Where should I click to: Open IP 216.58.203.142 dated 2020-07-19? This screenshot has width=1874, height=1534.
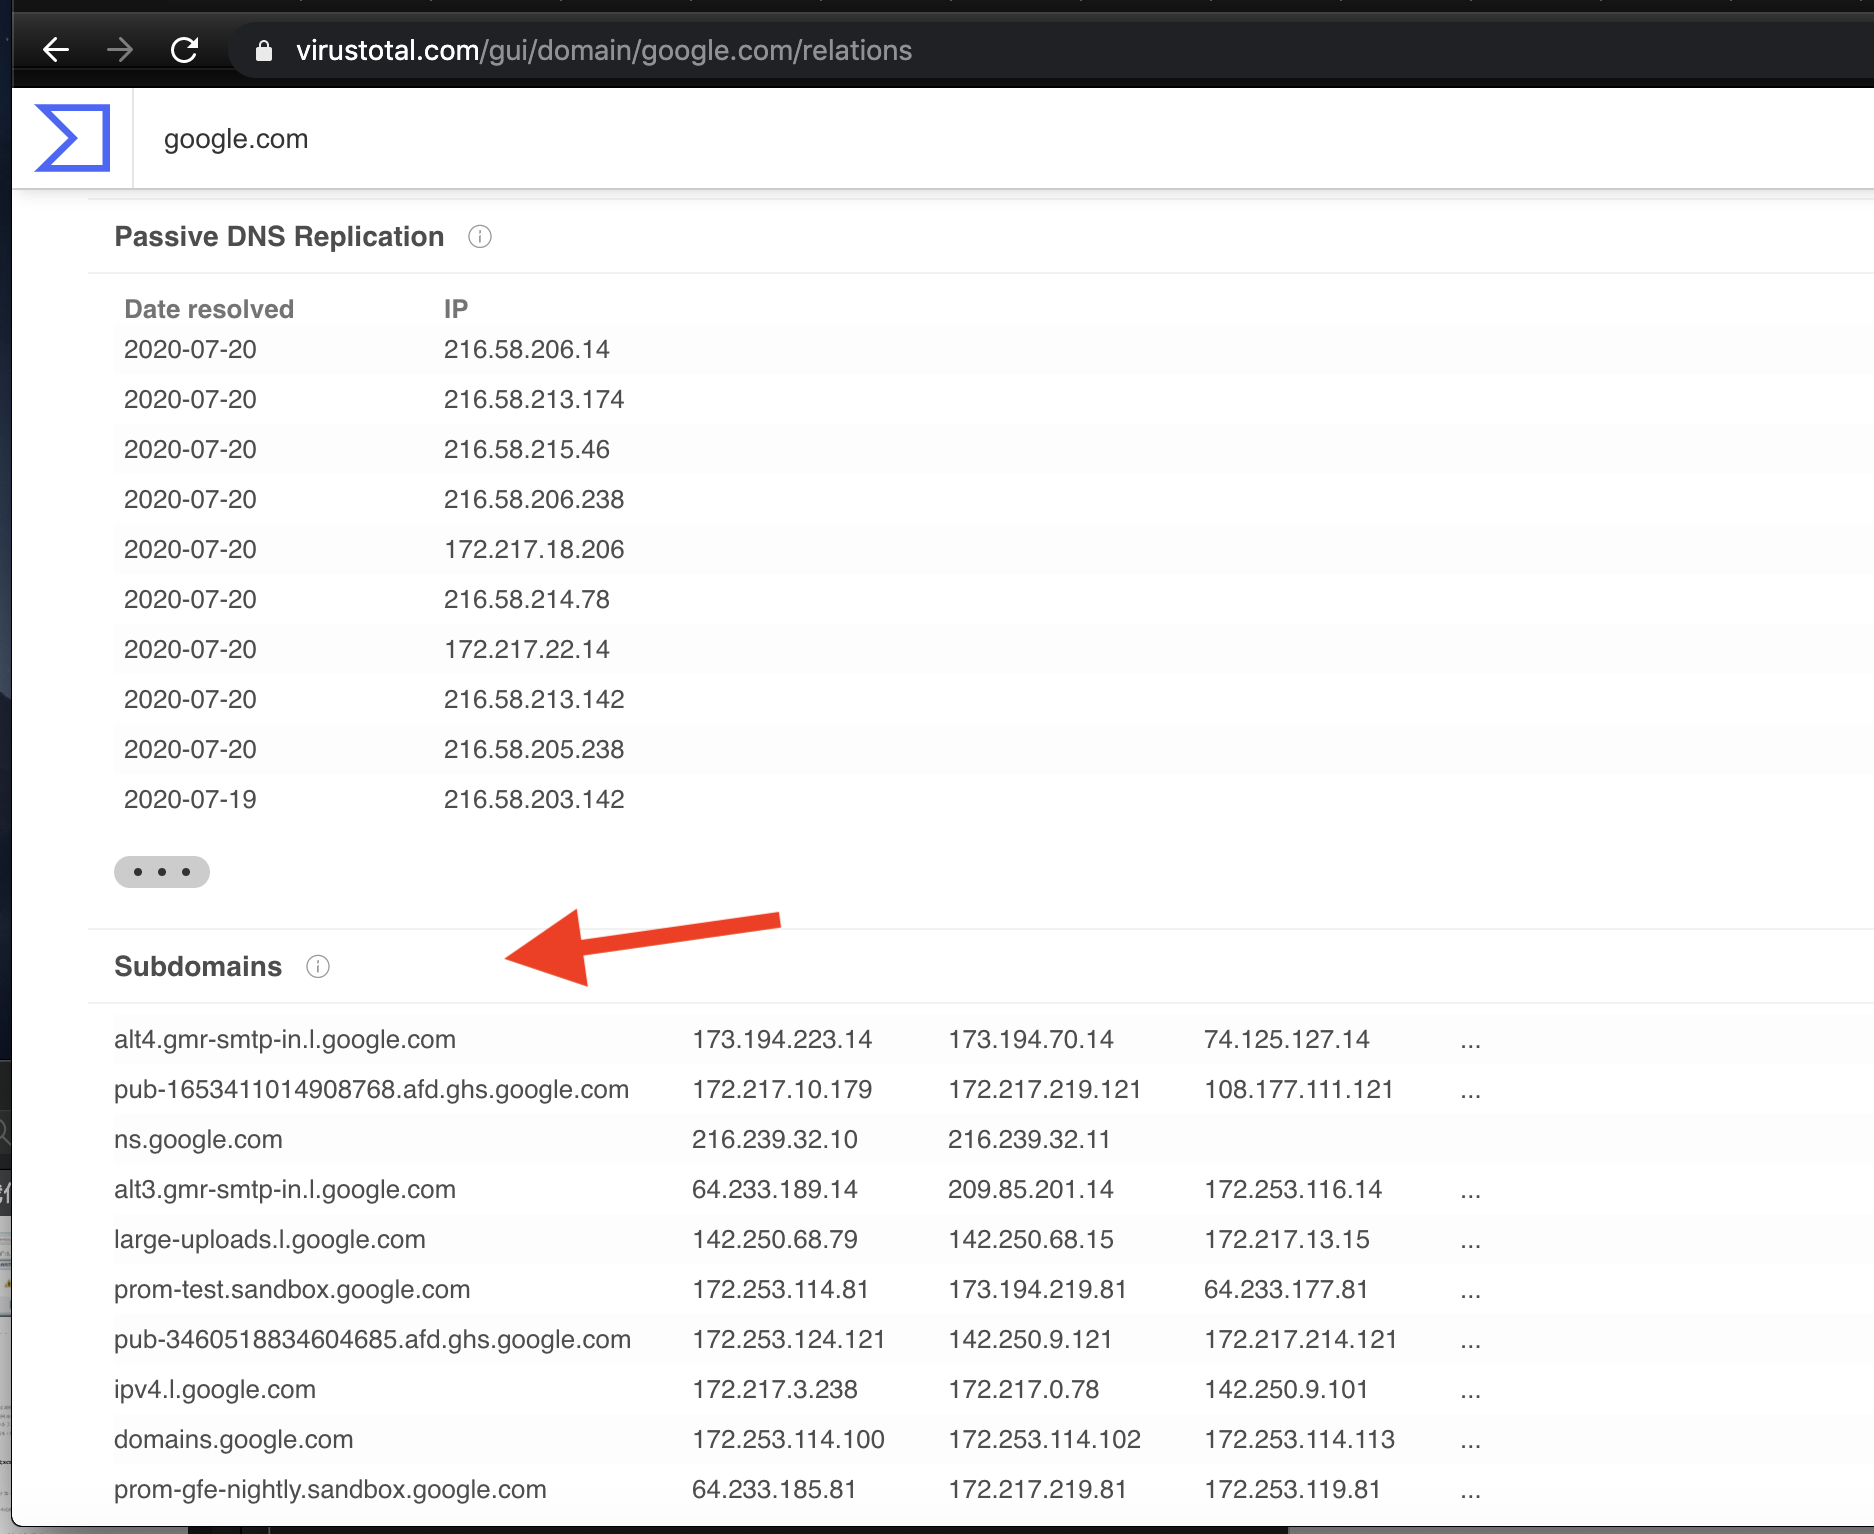533,800
